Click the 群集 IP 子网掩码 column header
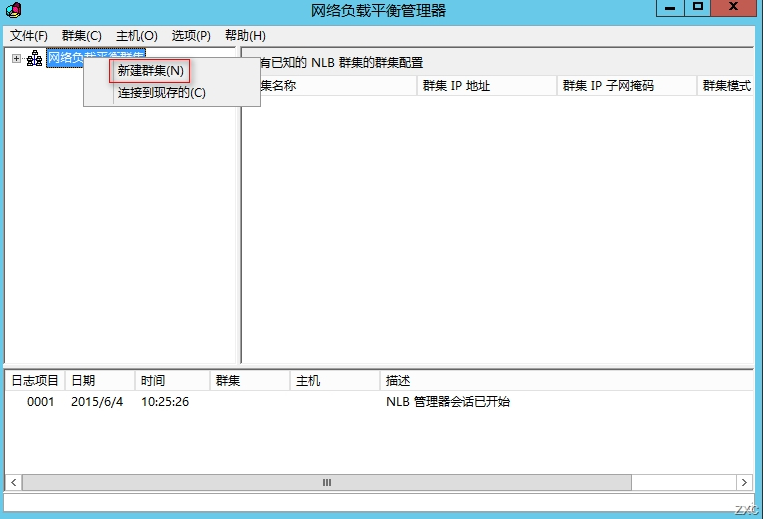763x519 pixels. click(x=627, y=86)
